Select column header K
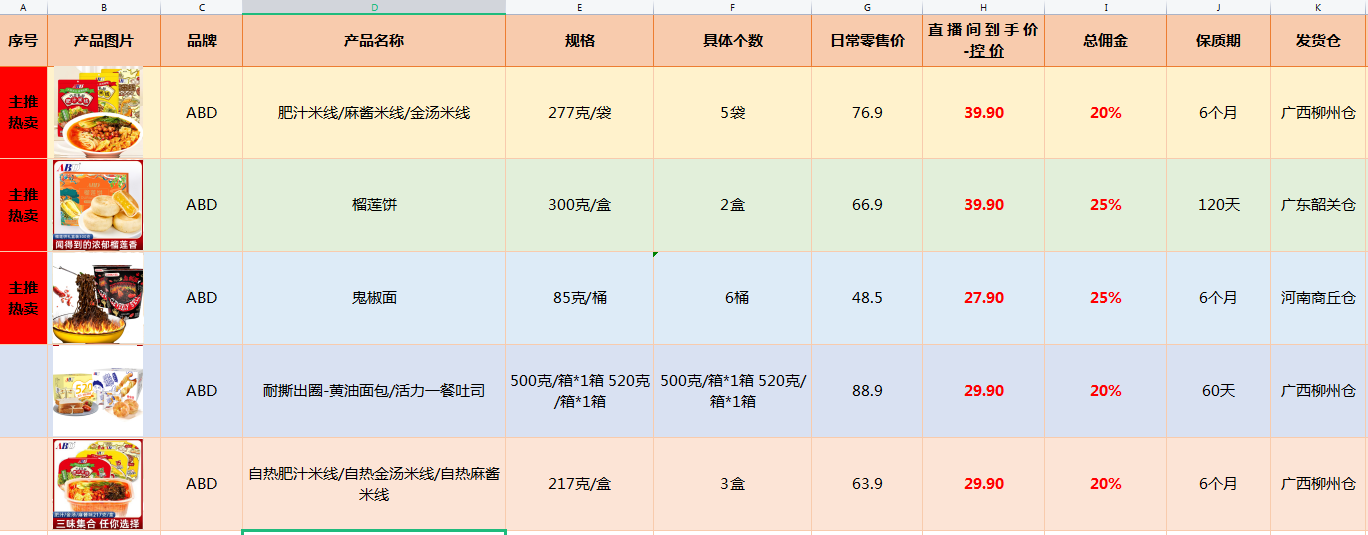This screenshot has width=1368, height=535. tap(1318, 7)
